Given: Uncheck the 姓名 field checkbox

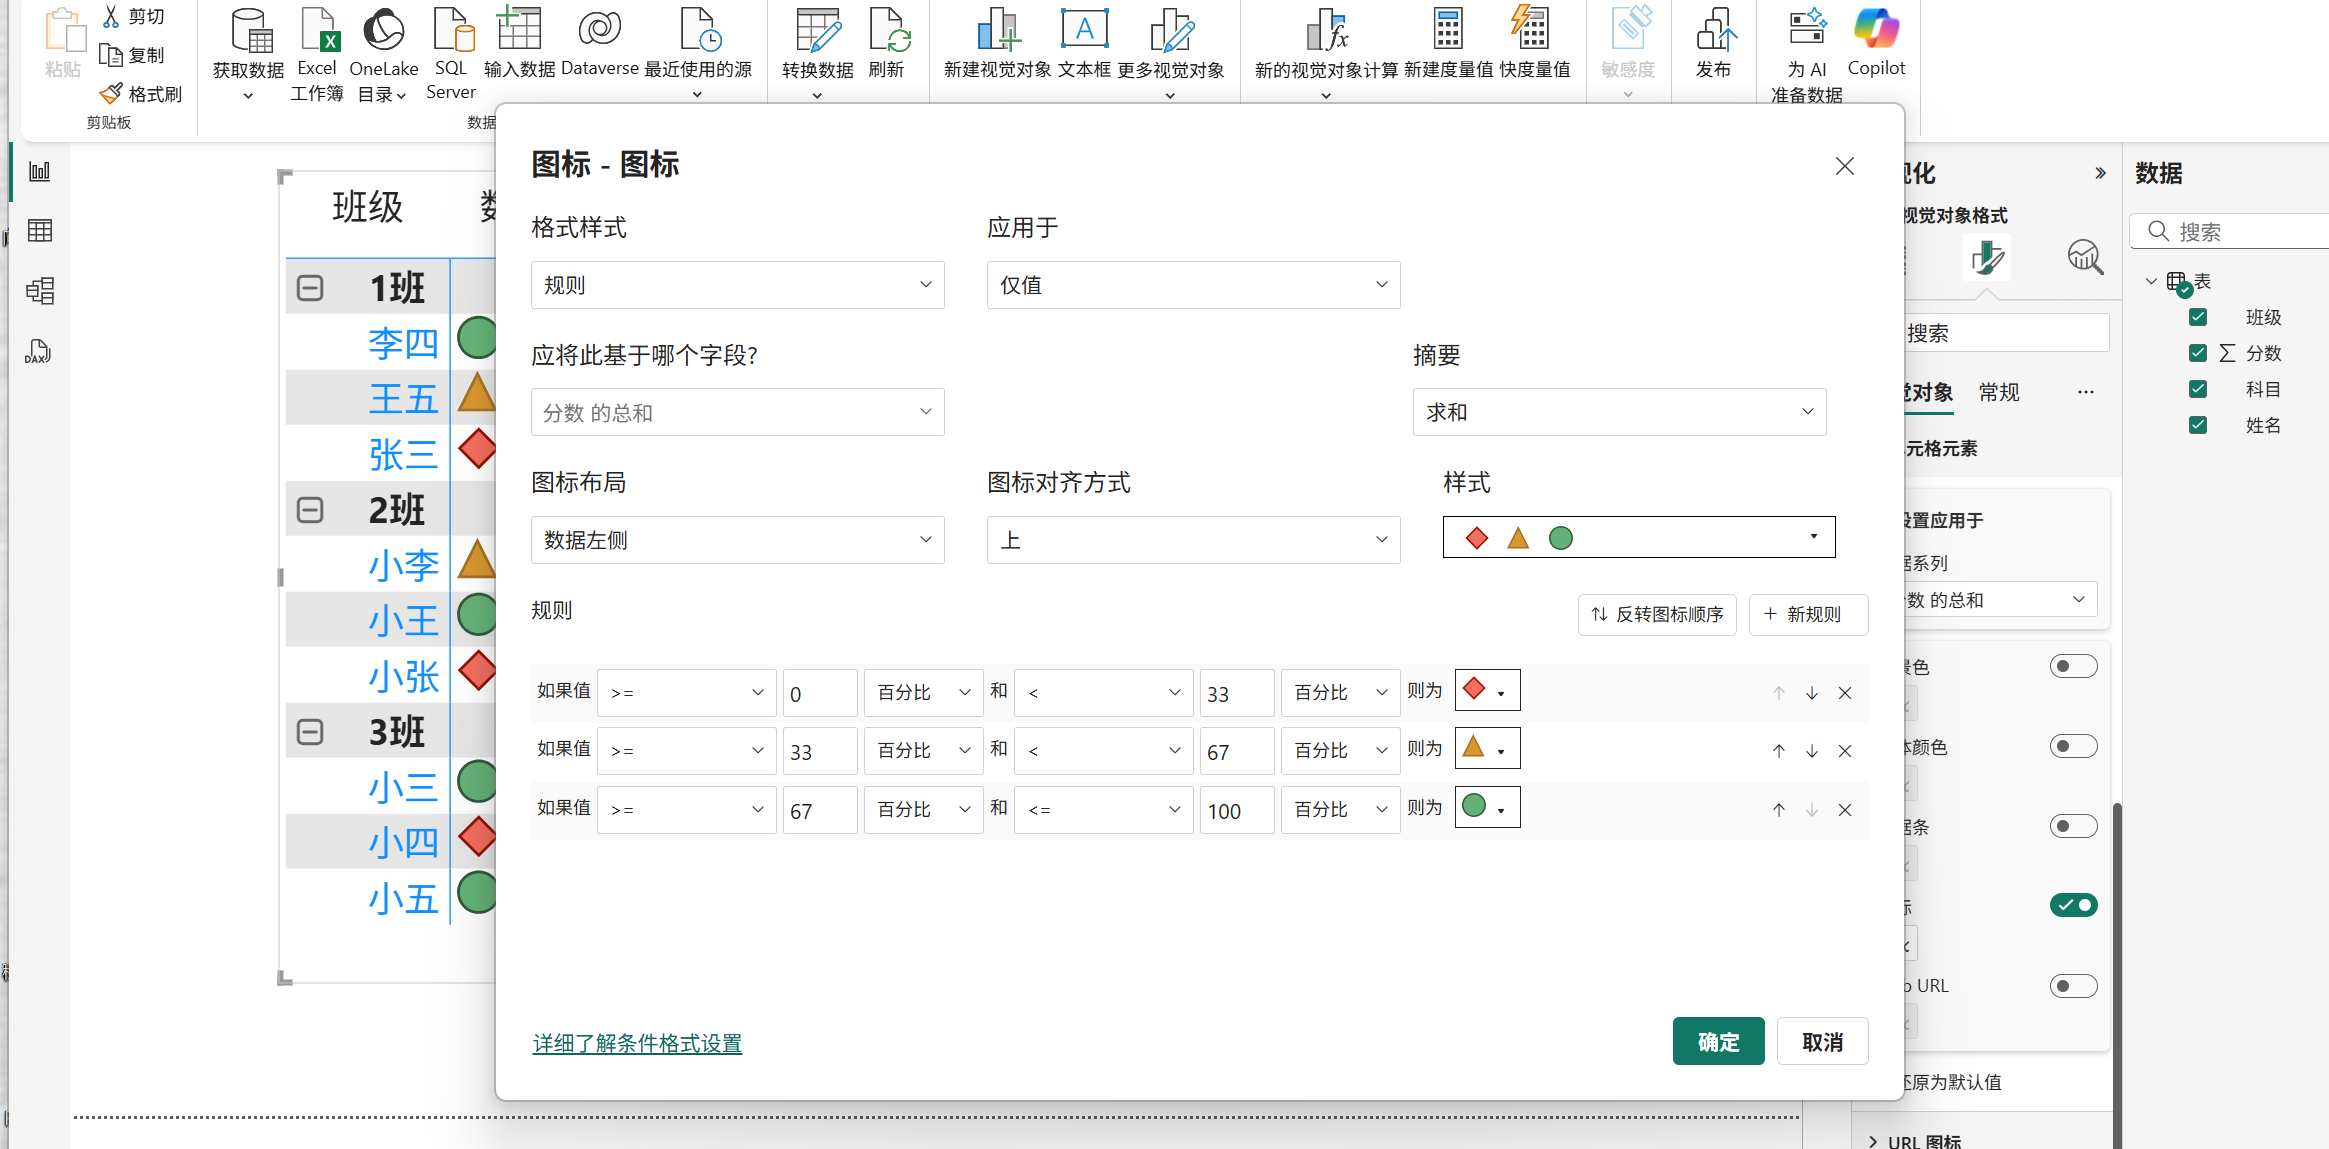Looking at the screenshot, I should 2198,425.
